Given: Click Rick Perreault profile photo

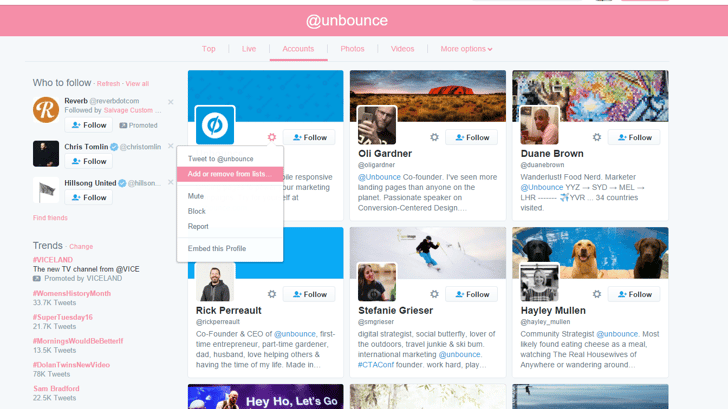Looking at the screenshot, I should pyautogui.click(x=215, y=282).
